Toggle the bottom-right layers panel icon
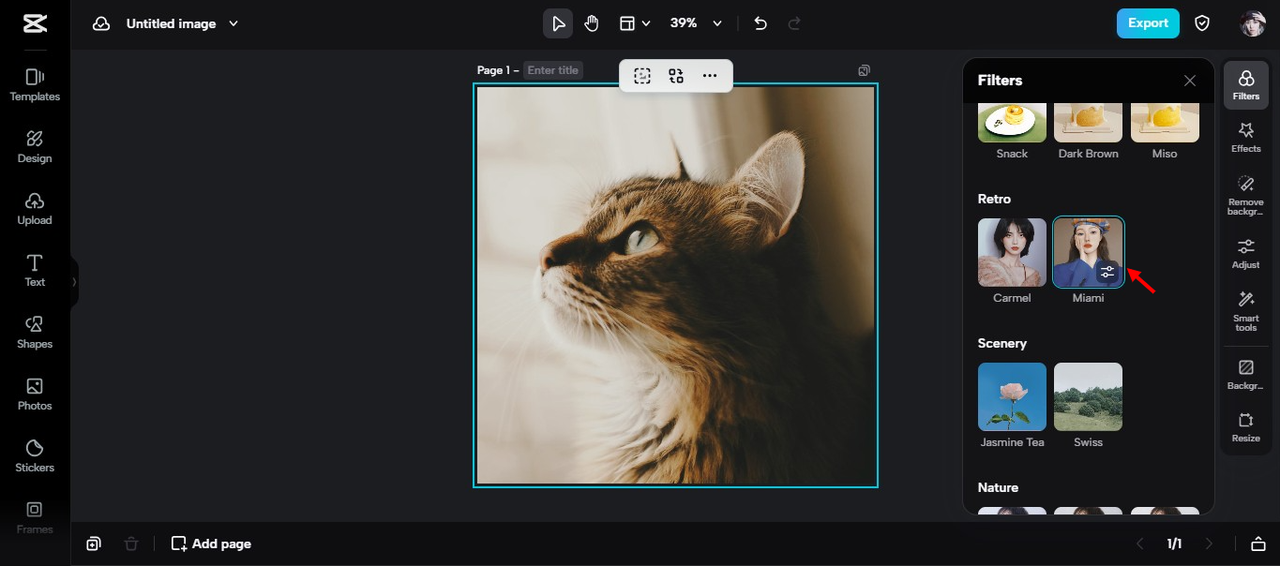The image size is (1280, 566). point(1257,544)
